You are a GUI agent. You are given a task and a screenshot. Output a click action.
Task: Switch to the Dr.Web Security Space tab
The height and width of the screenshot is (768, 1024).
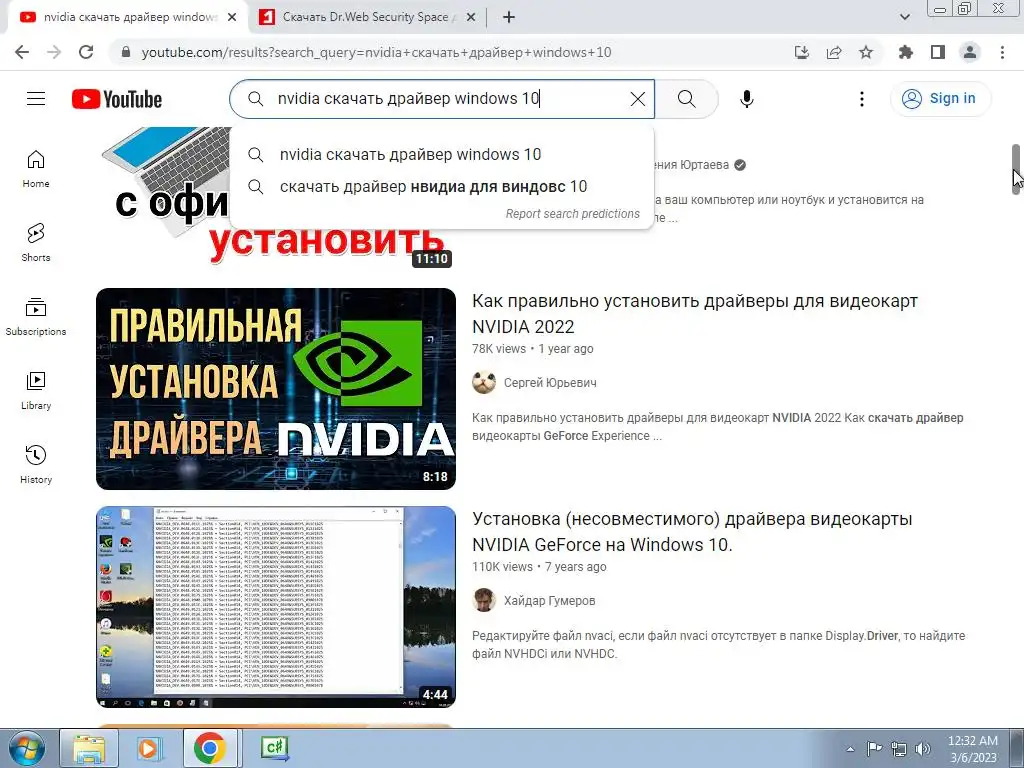(x=369, y=18)
